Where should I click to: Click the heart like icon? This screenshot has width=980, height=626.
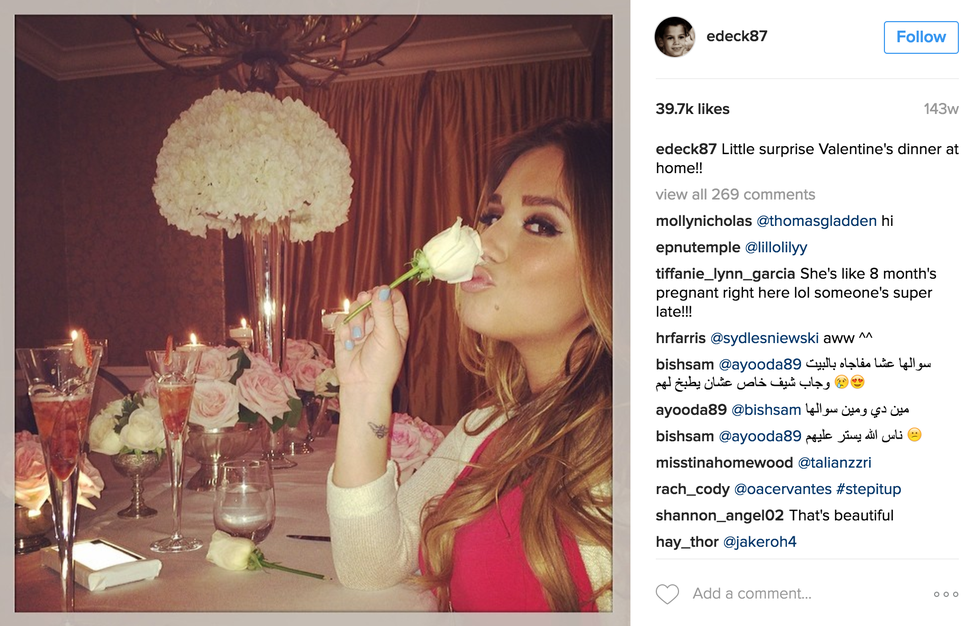click(667, 594)
